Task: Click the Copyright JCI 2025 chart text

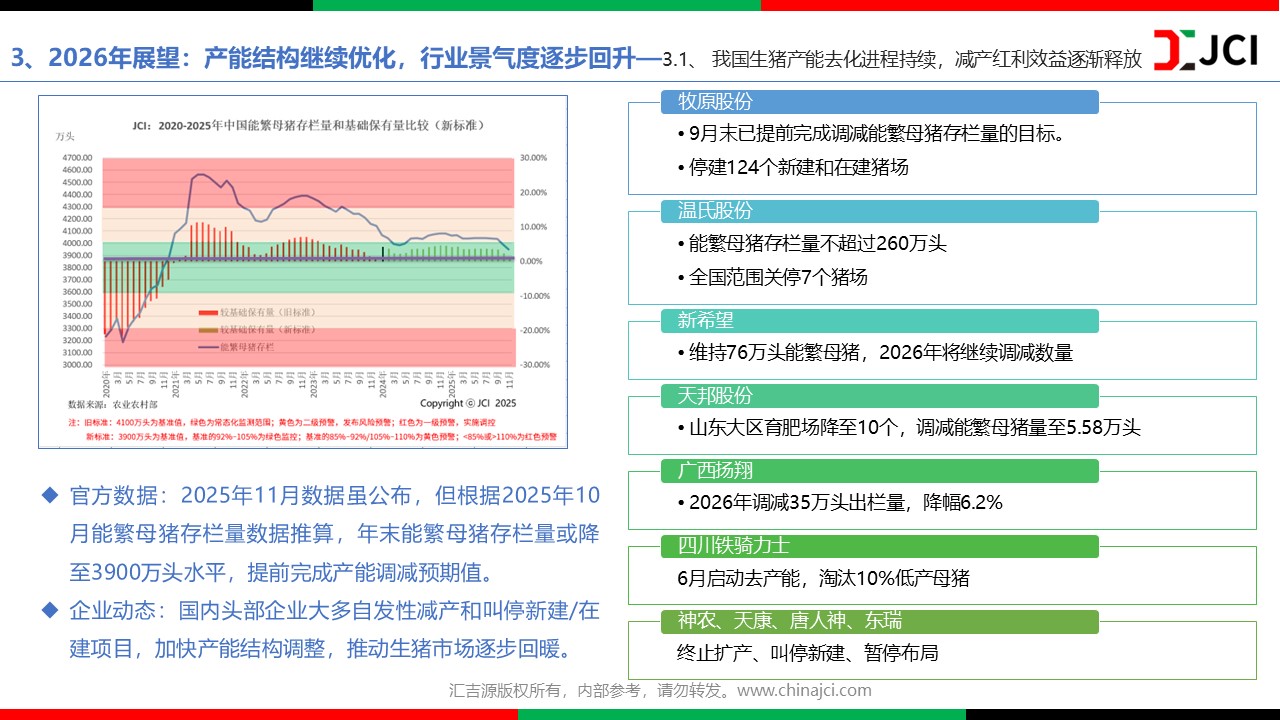Action: [x=468, y=404]
